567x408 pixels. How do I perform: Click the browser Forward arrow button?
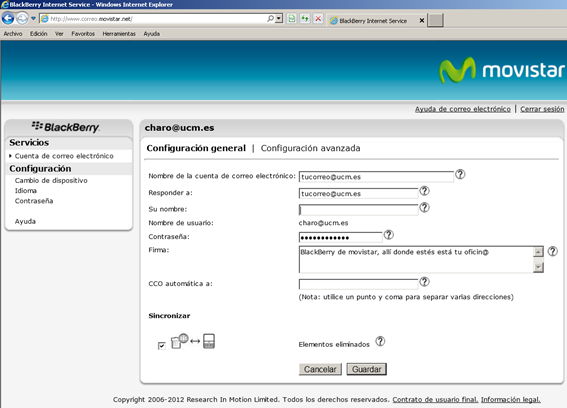pyautogui.click(x=22, y=18)
